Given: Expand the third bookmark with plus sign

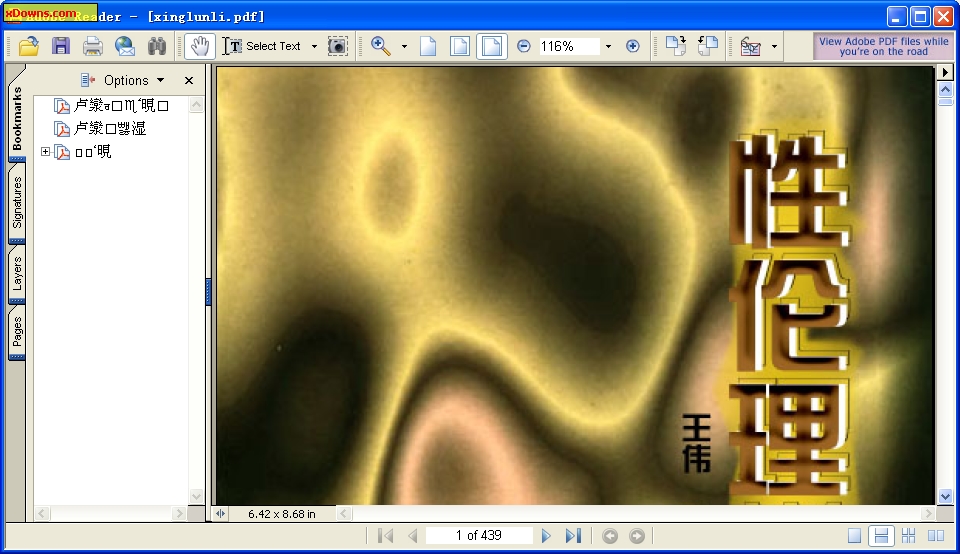Looking at the screenshot, I should 45,151.
